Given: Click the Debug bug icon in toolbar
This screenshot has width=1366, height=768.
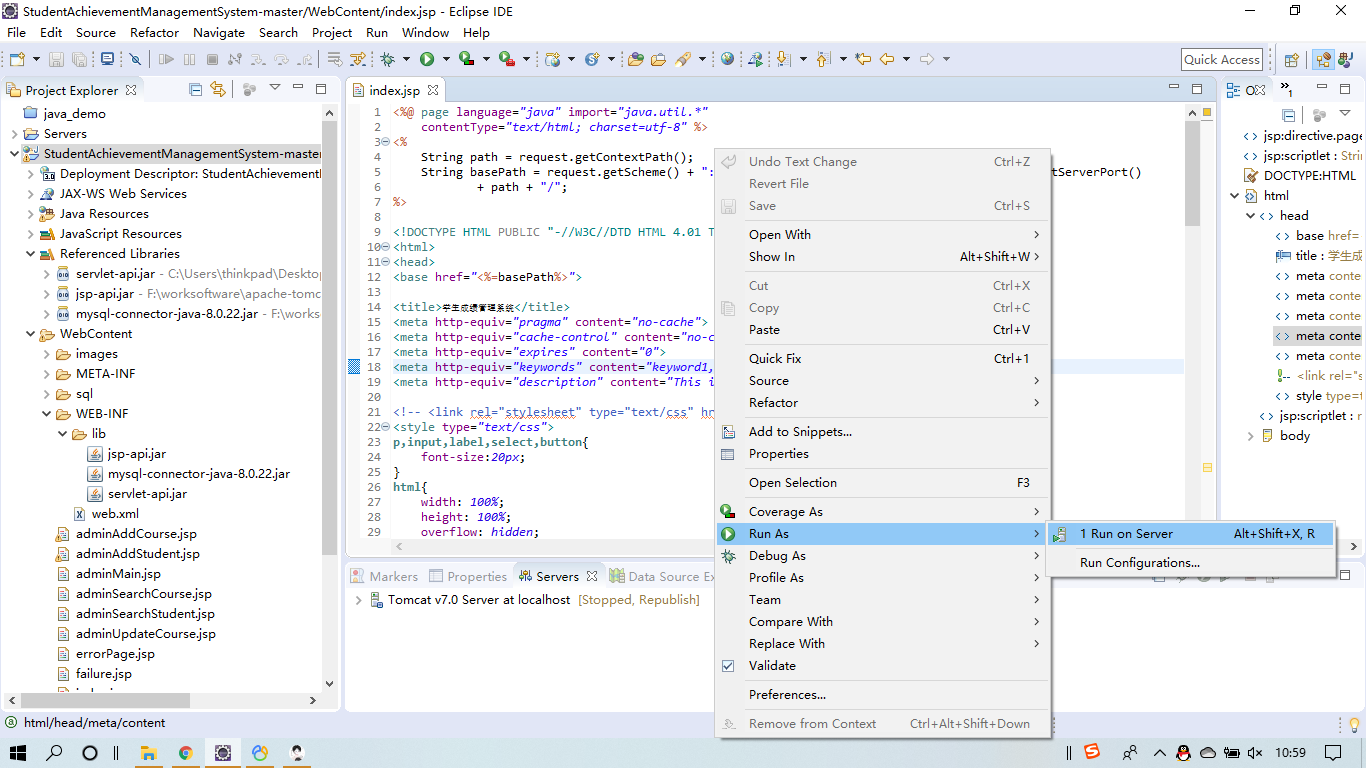Looking at the screenshot, I should pos(387,60).
